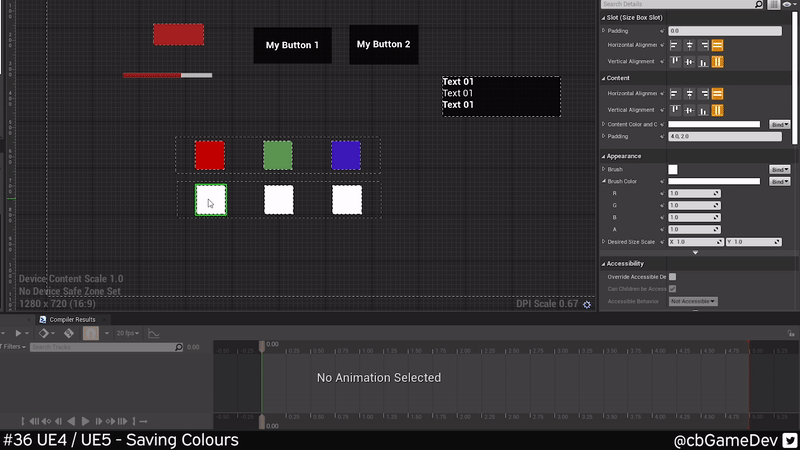Image resolution: width=800 pixels, height=450 pixels.
Task: Click the Content Color white swatch
Action: click(x=714, y=124)
